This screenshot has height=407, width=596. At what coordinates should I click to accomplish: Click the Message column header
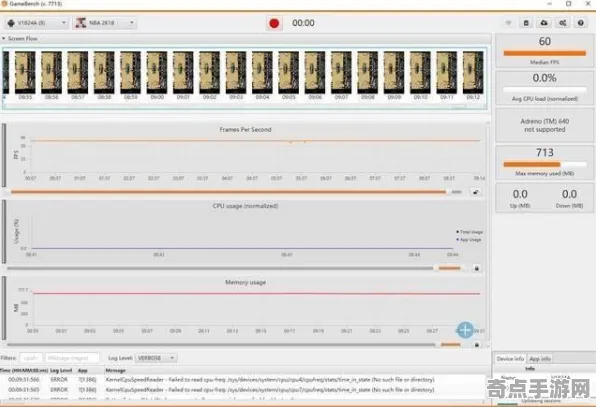(x=116, y=370)
